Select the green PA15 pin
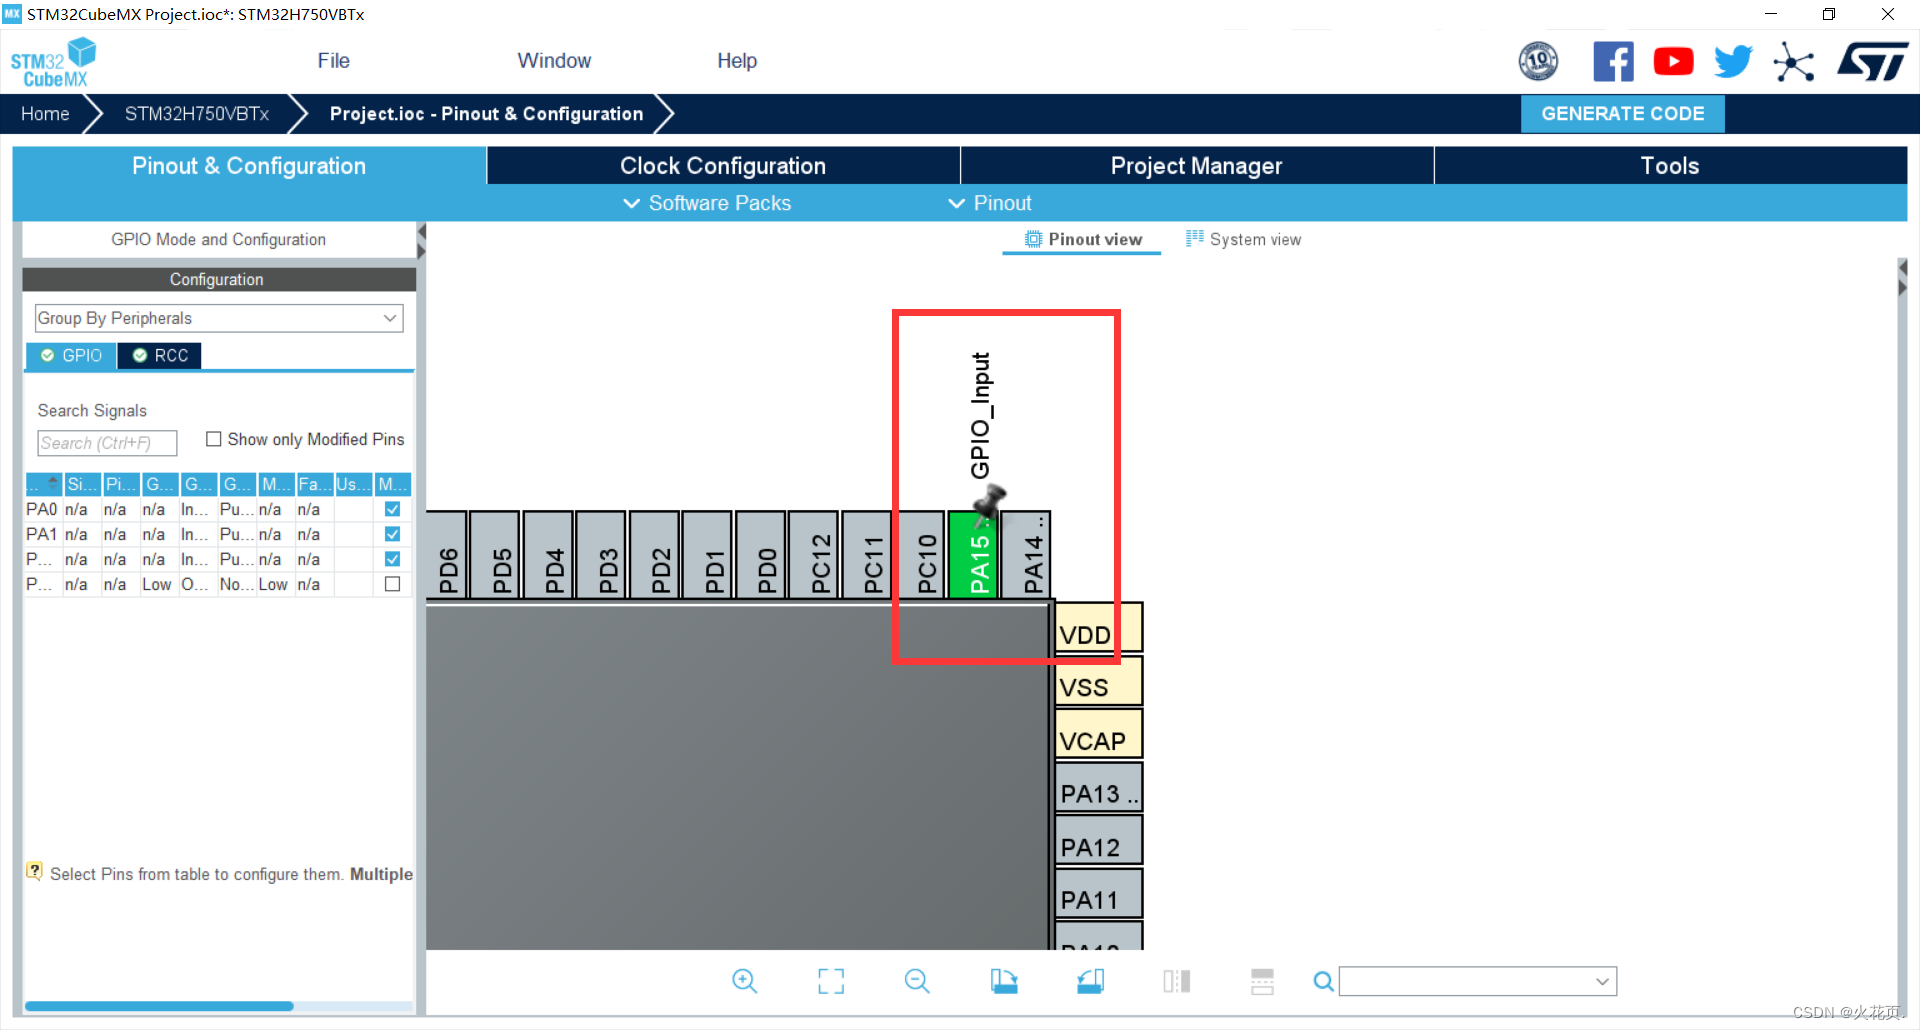Viewport: 1920px width, 1030px height. [x=972, y=554]
